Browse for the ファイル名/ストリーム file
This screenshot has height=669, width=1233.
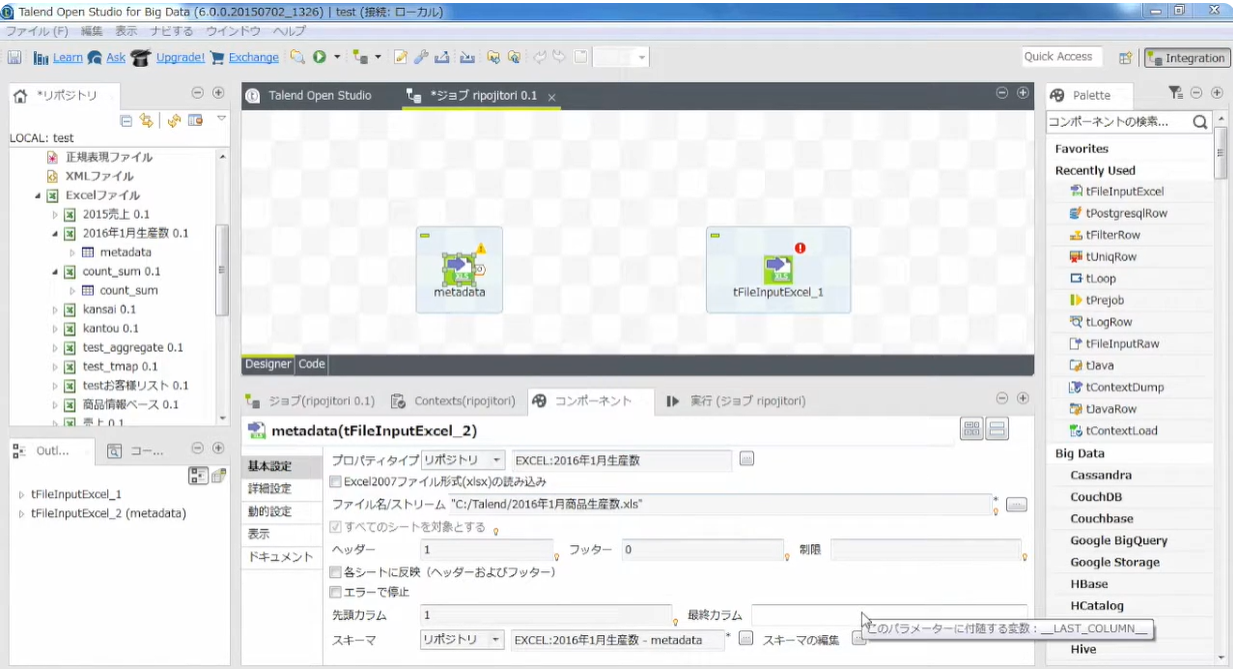(x=1017, y=505)
